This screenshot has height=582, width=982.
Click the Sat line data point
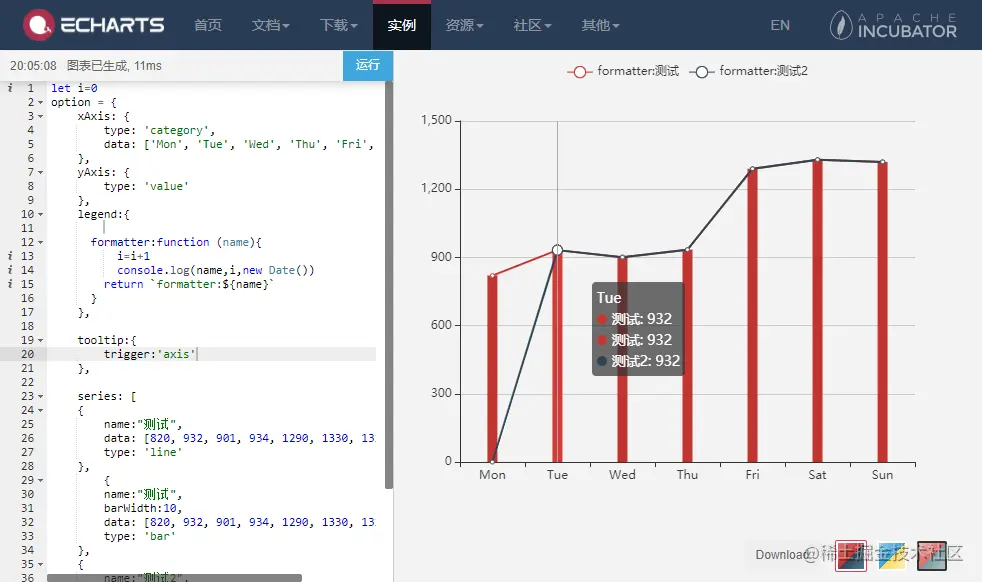pos(817,160)
